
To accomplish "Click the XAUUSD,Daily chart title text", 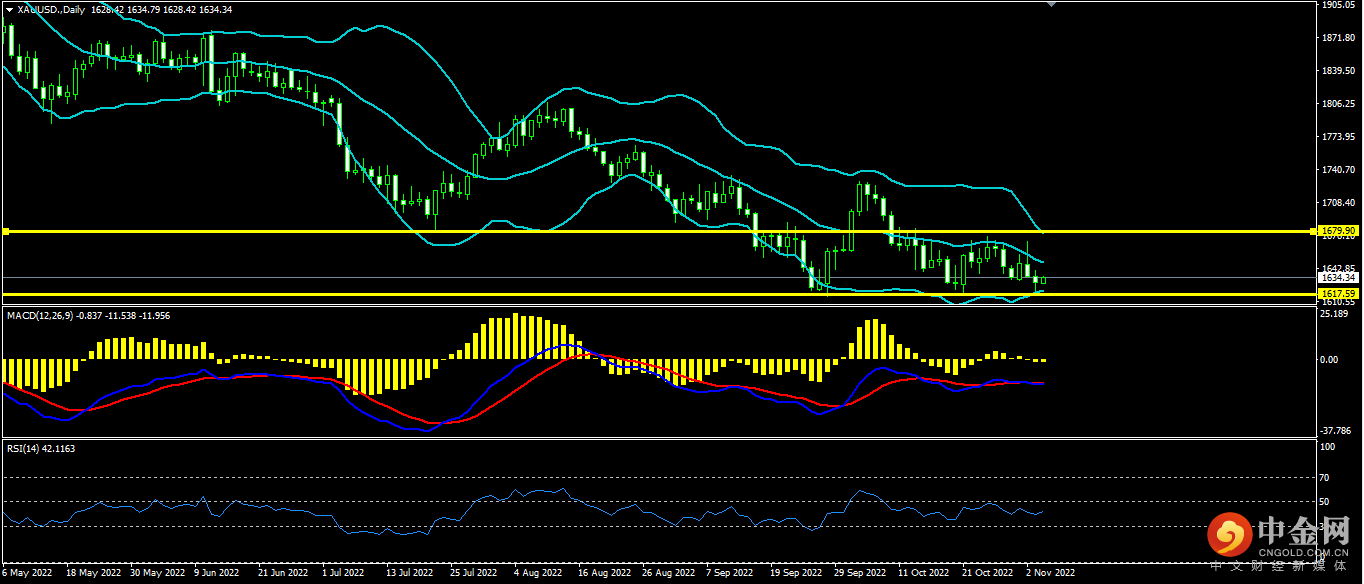I will point(51,9).
